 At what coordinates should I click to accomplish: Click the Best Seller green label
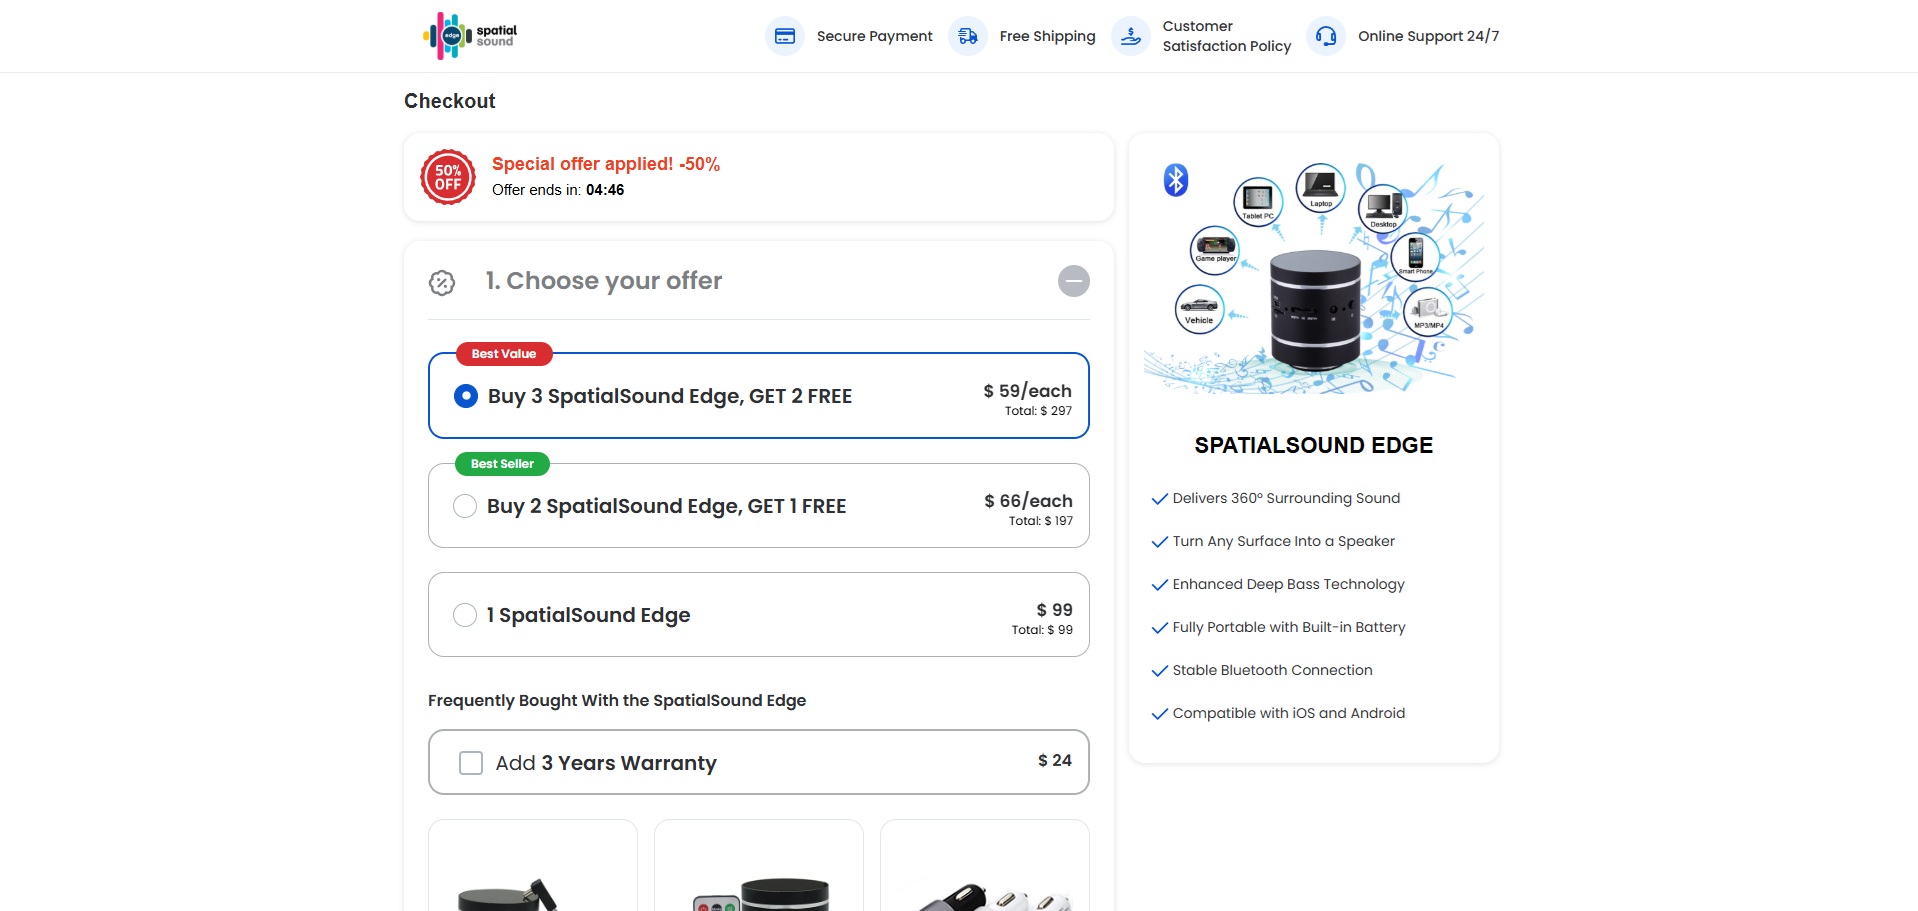click(x=502, y=464)
